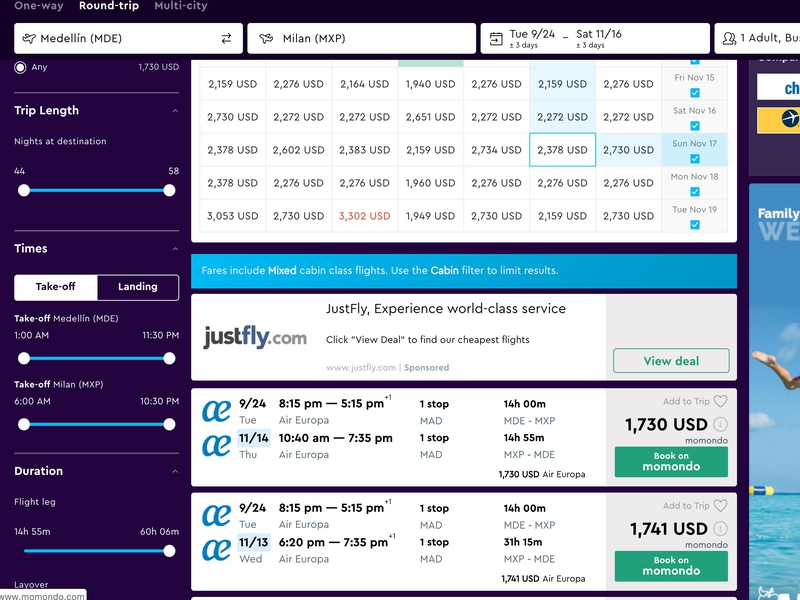The height and width of the screenshot is (600, 800).
Task: Click the travelers person icon
Action: click(x=729, y=38)
